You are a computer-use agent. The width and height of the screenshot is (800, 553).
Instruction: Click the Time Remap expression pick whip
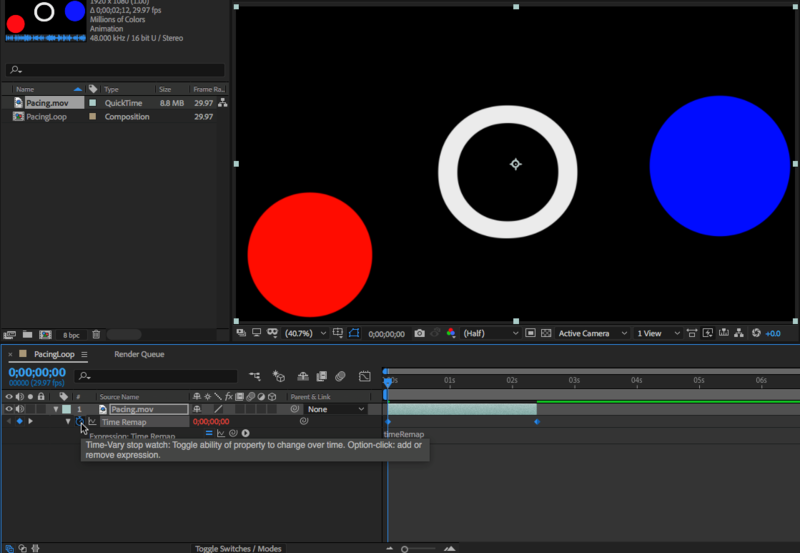click(232, 433)
